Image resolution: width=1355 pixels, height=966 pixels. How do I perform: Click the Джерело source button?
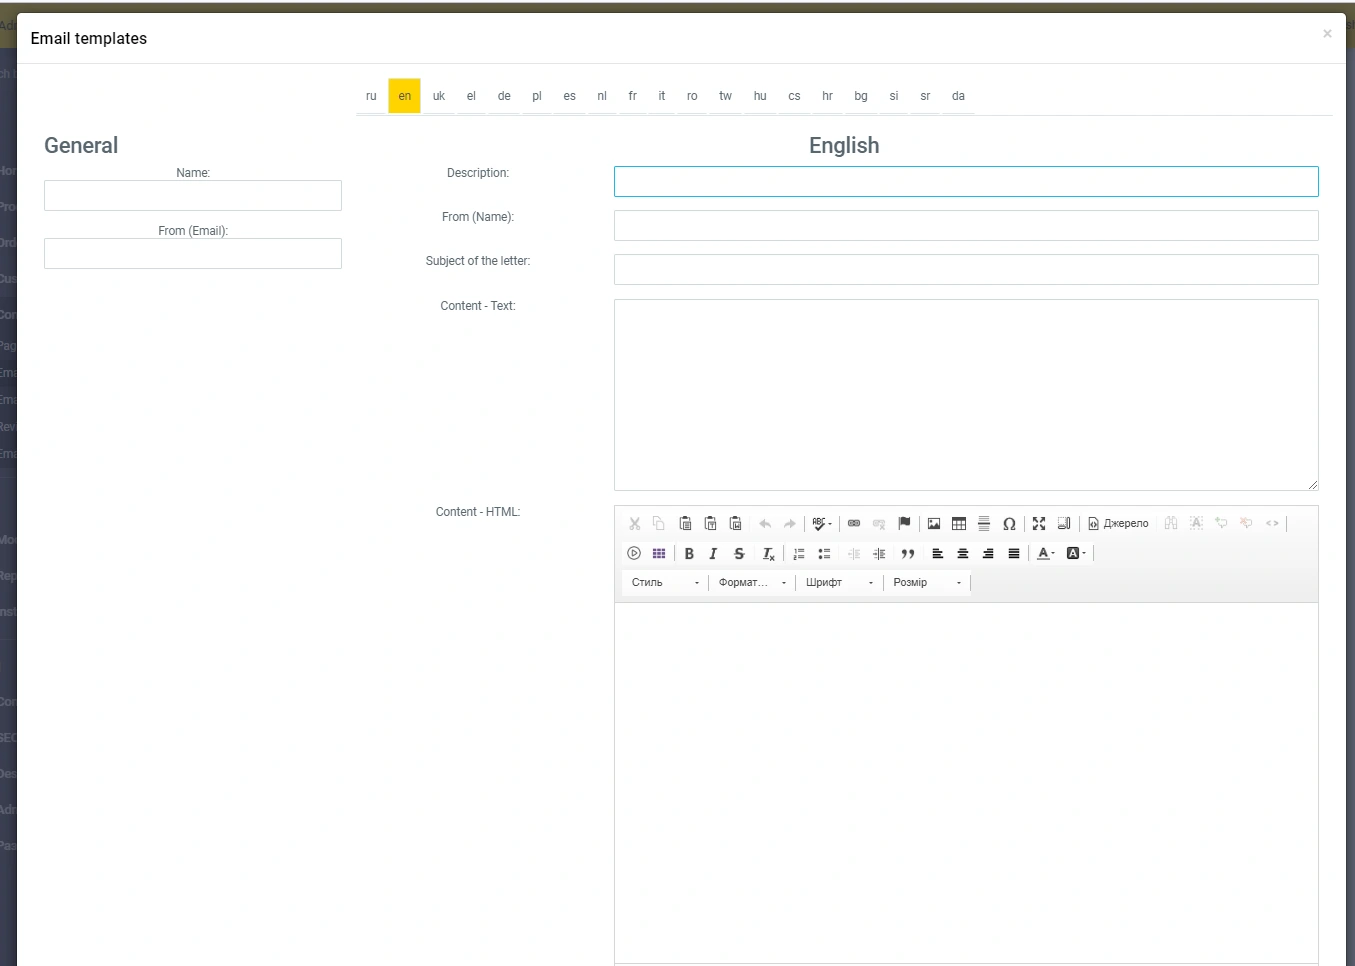tap(1118, 524)
